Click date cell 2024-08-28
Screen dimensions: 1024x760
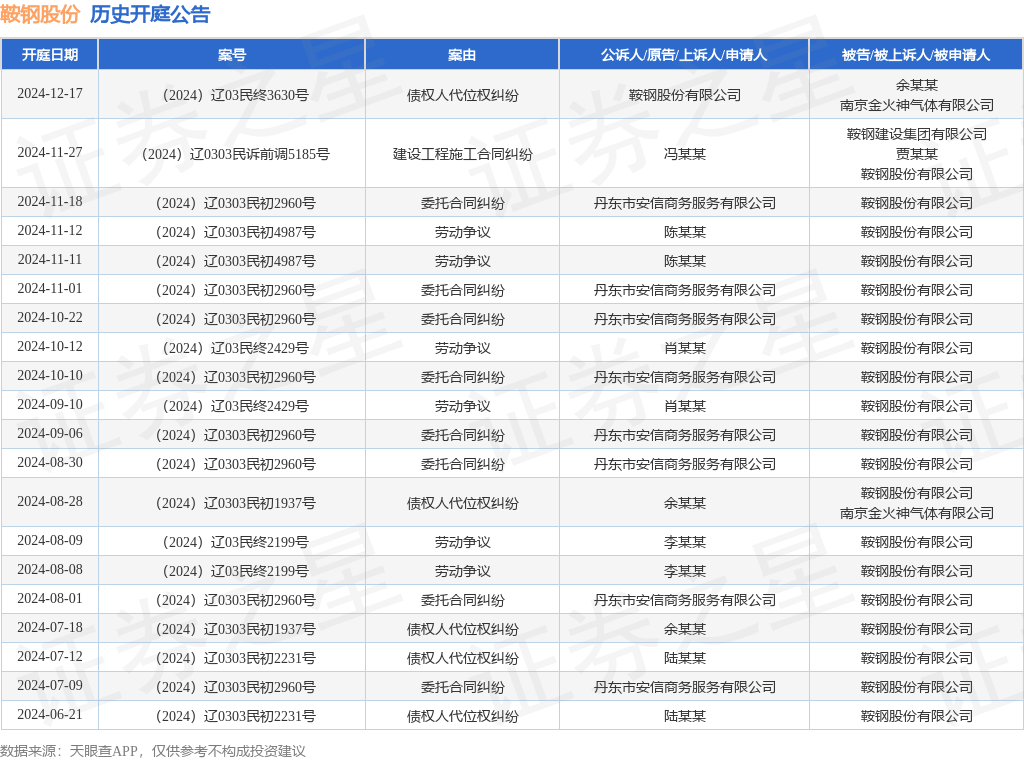[50, 501]
